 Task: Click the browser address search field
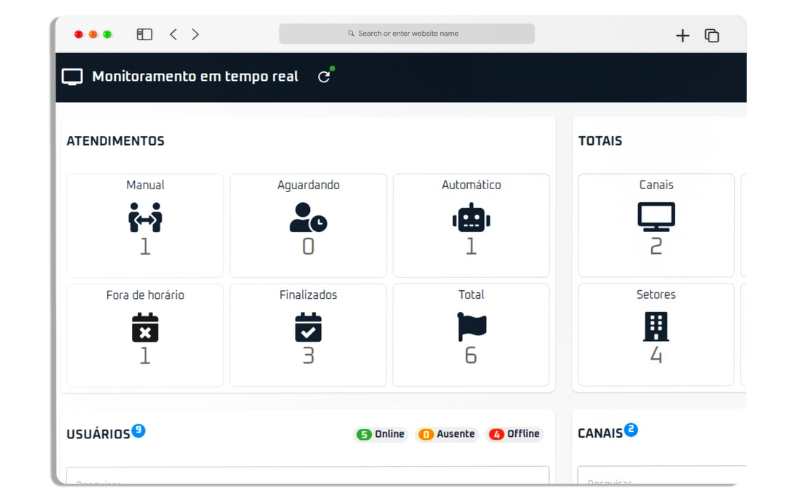(x=407, y=34)
